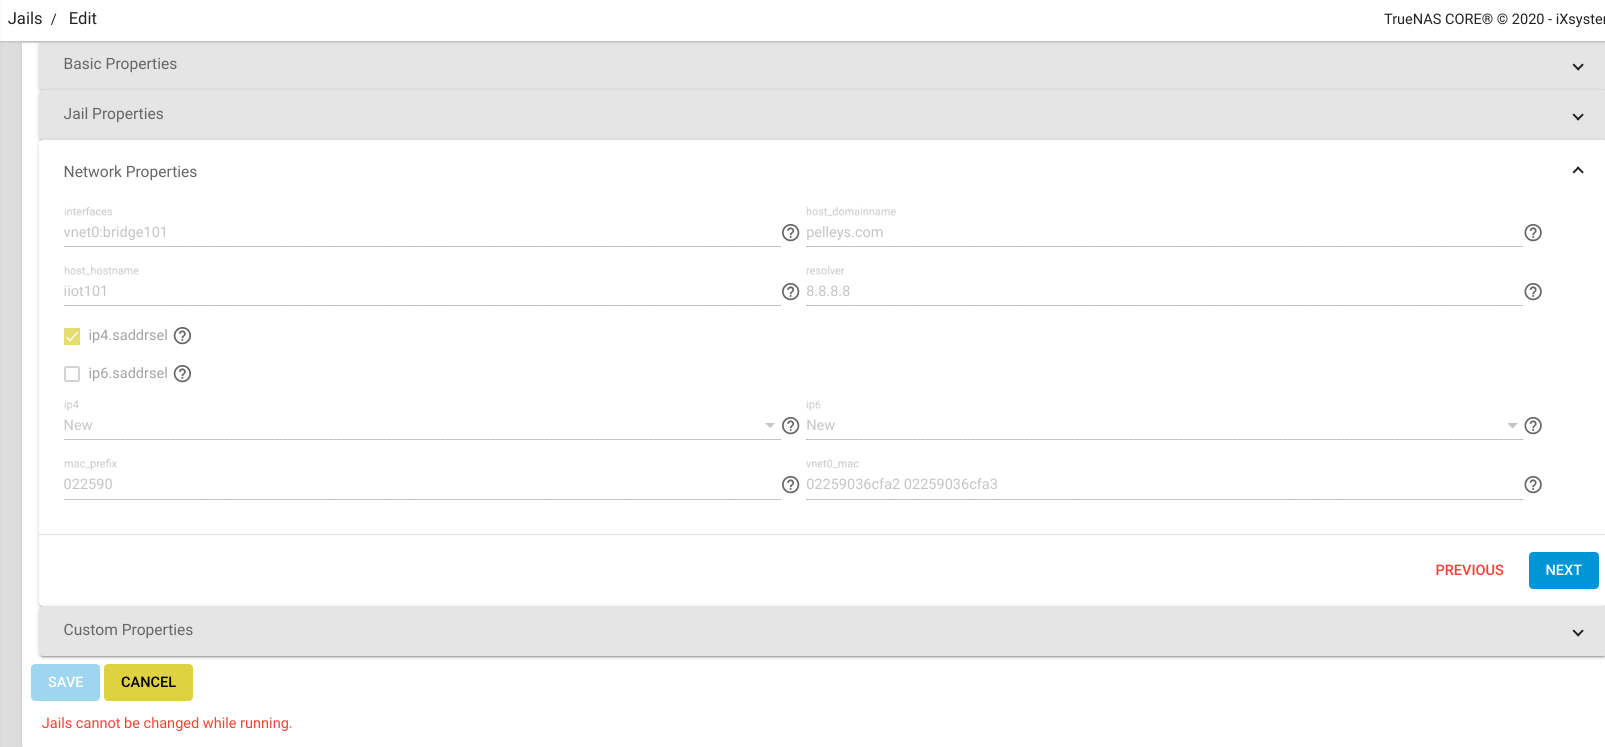The image size is (1605, 747).
Task: Open the ip4 New dropdown
Action: coord(420,426)
